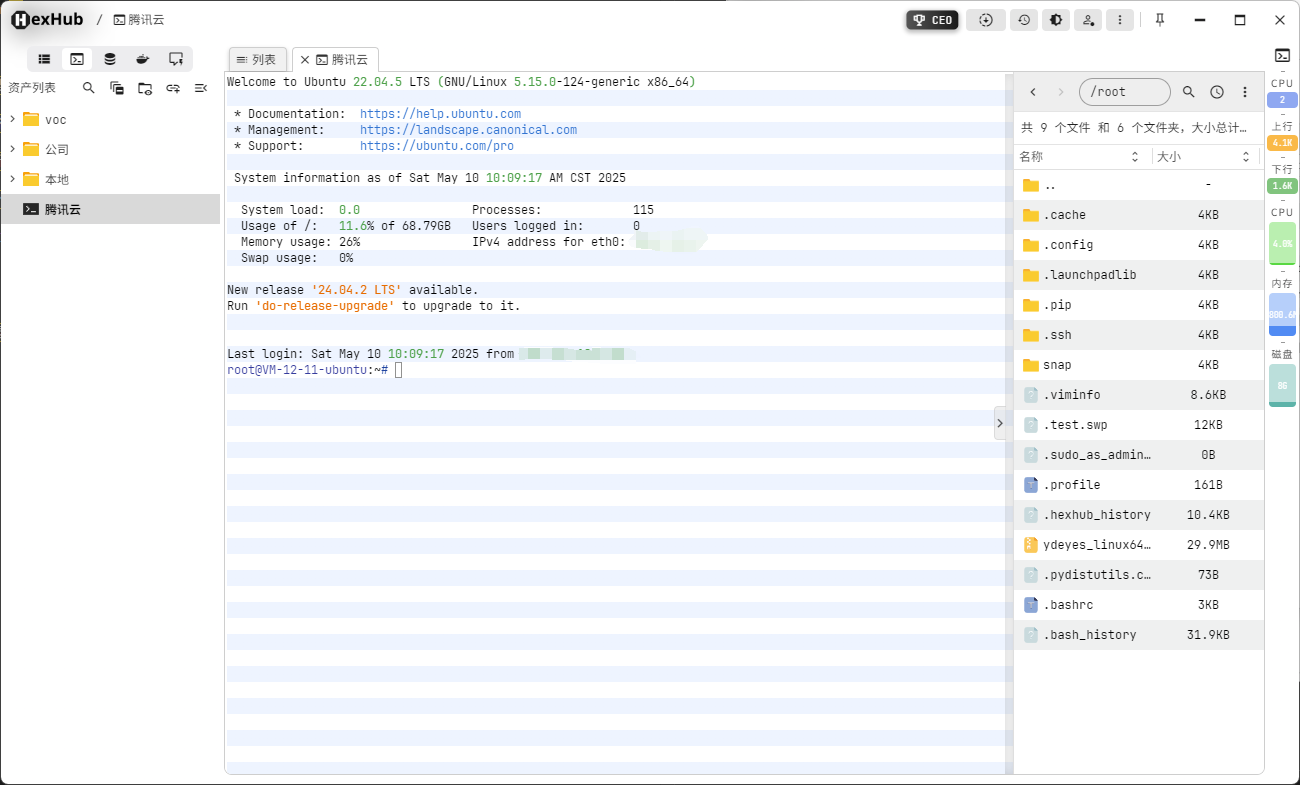Collapse the file panel with the side arrow
The image size is (1300, 785).
(1000, 423)
